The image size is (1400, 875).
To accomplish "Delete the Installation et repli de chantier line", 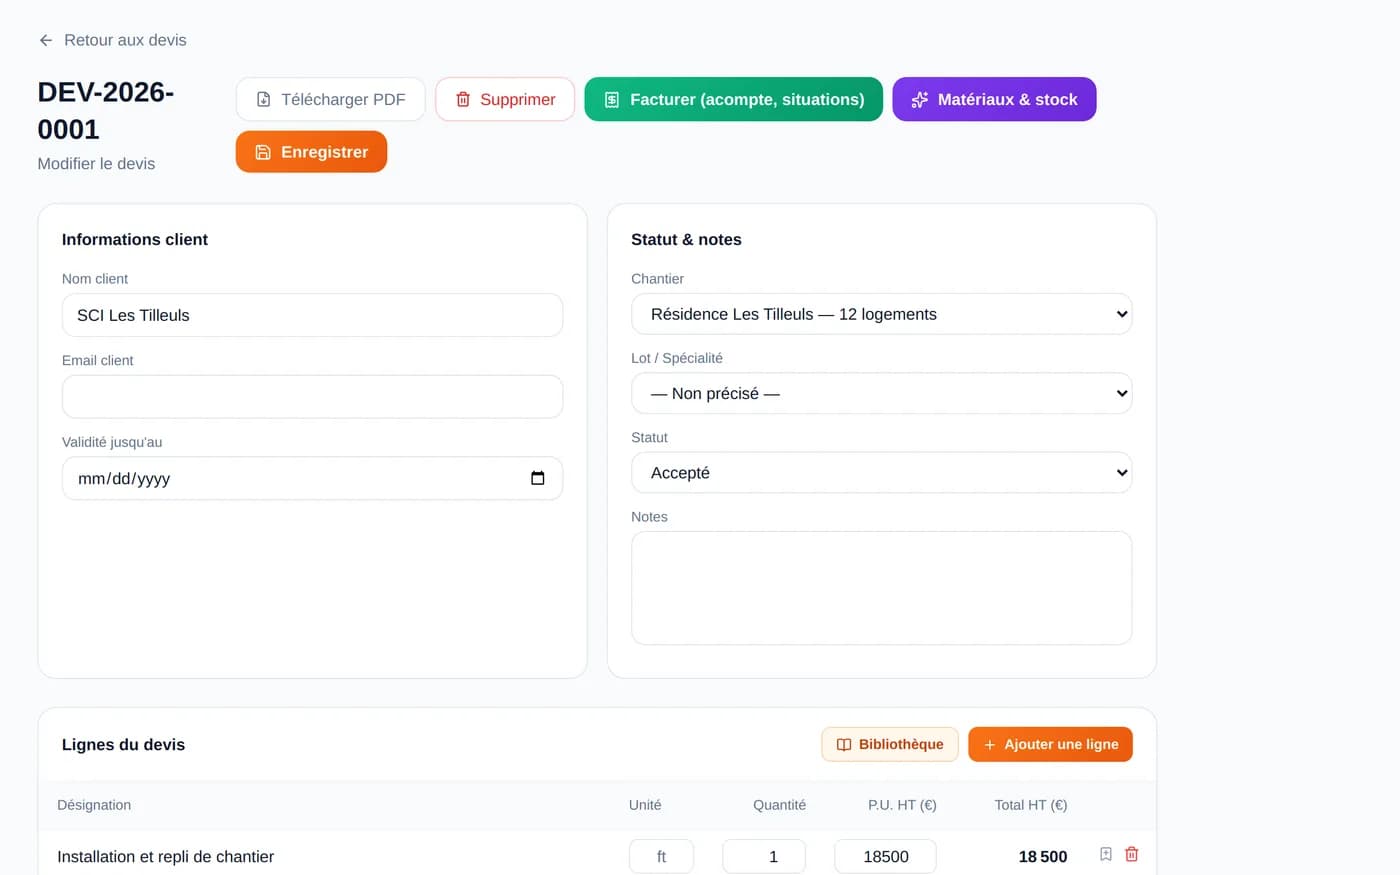I will [x=1131, y=854].
